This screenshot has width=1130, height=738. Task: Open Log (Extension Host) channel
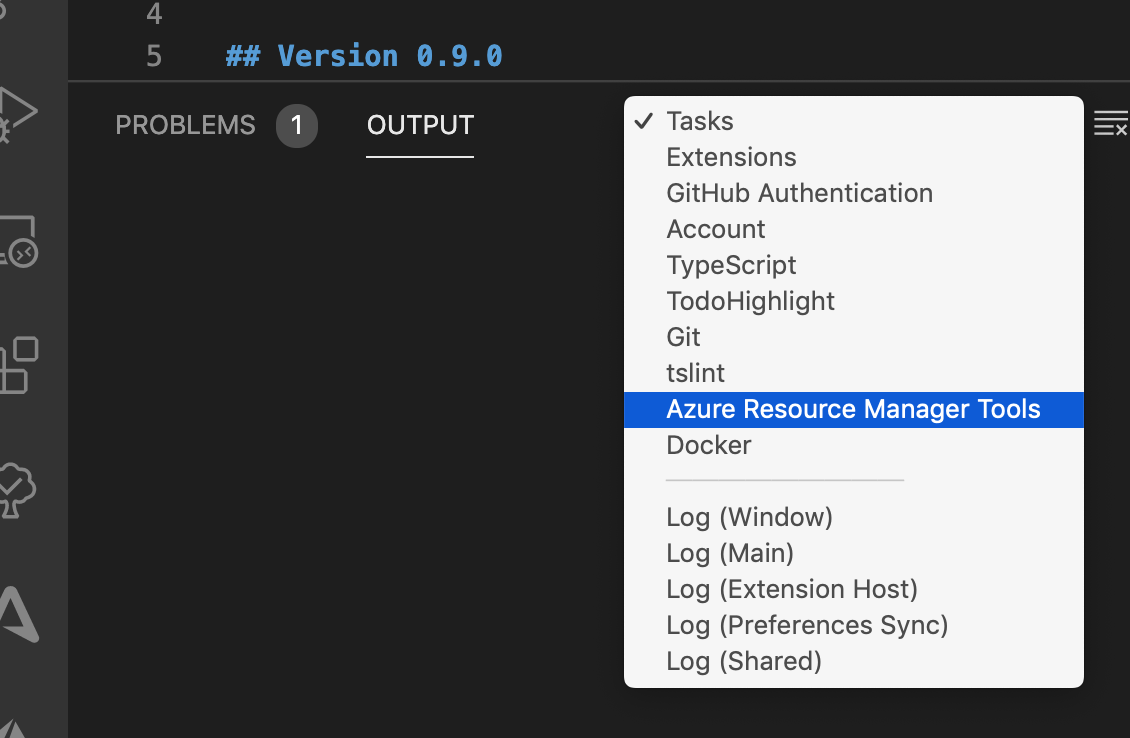(853, 590)
